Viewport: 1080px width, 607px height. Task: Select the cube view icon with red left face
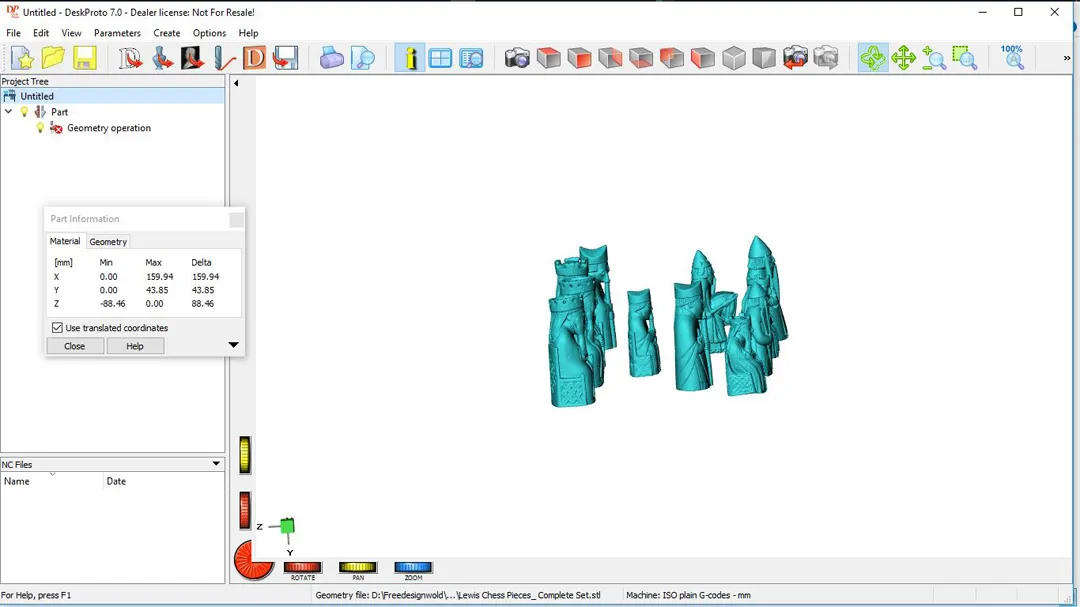click(x=703, y=58)
